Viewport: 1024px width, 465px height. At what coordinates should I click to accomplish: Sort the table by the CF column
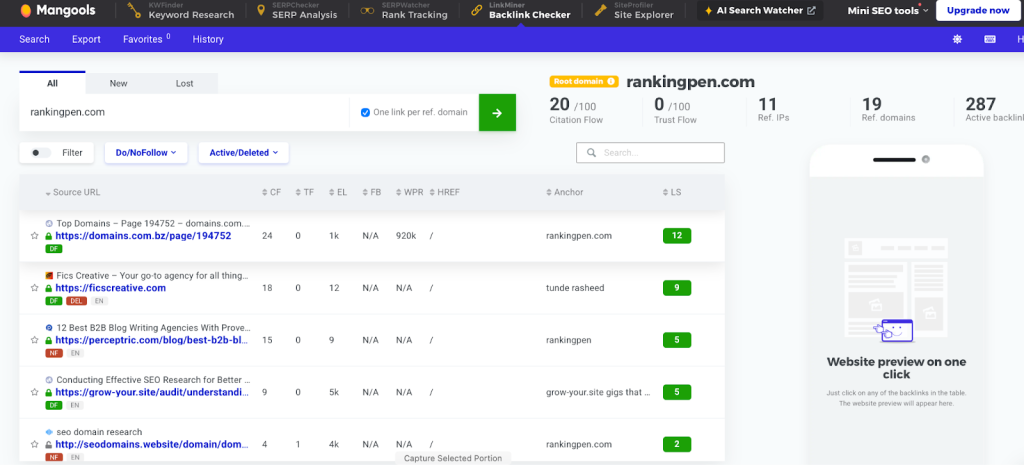270,192
